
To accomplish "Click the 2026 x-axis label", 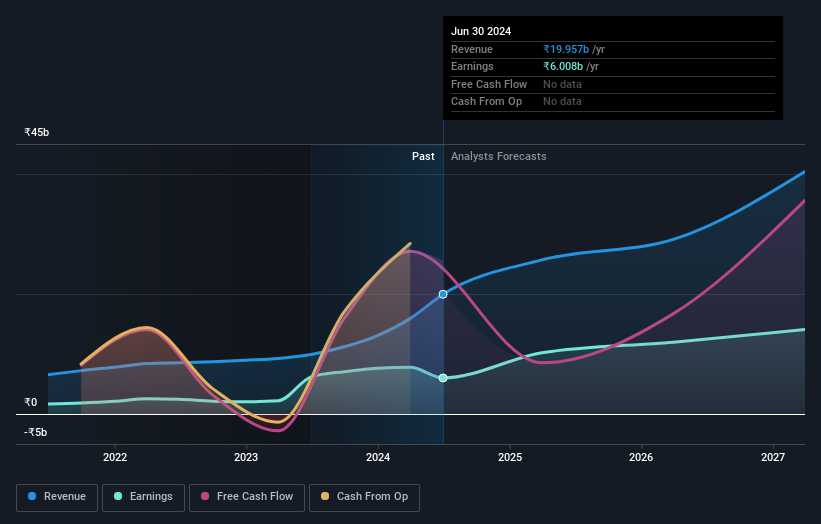I will point(641,457).
